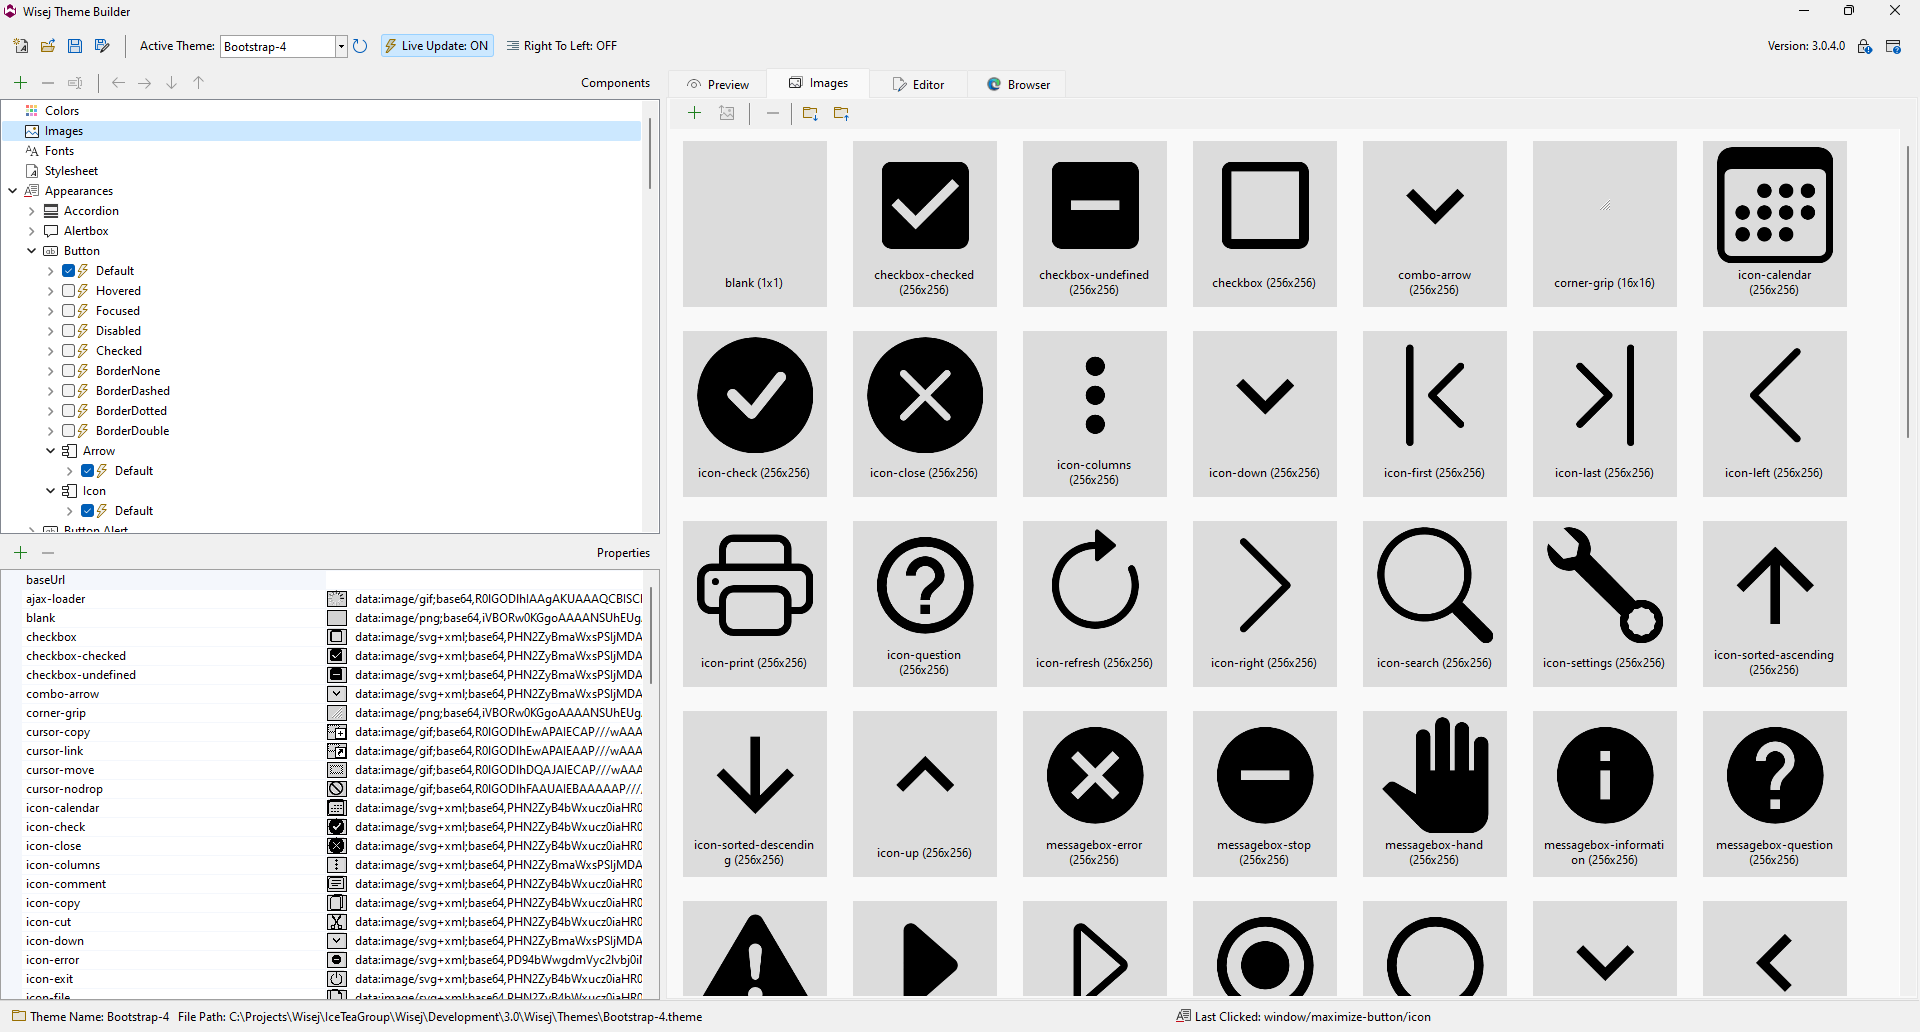Open the window help icon near version
The image size is (1920, 1032).
pyautogui.click(x=1893, y=46)
